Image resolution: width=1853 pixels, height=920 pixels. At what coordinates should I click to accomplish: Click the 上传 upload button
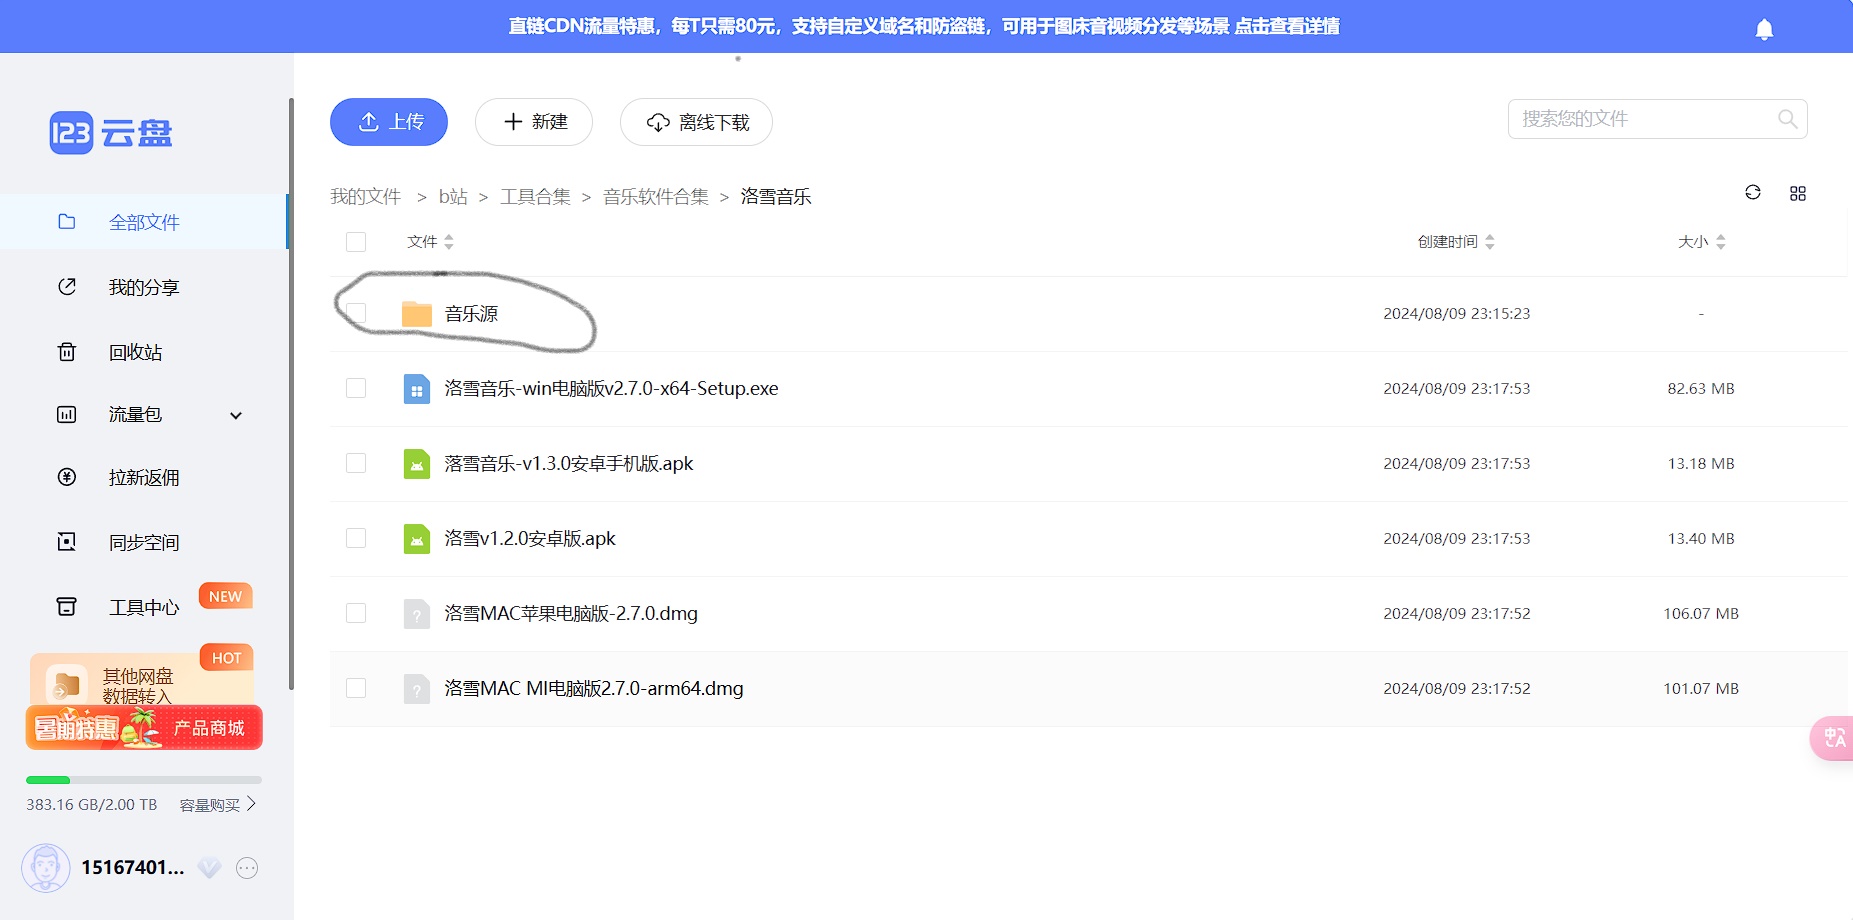pyautogui.click(x=389, y=122)
